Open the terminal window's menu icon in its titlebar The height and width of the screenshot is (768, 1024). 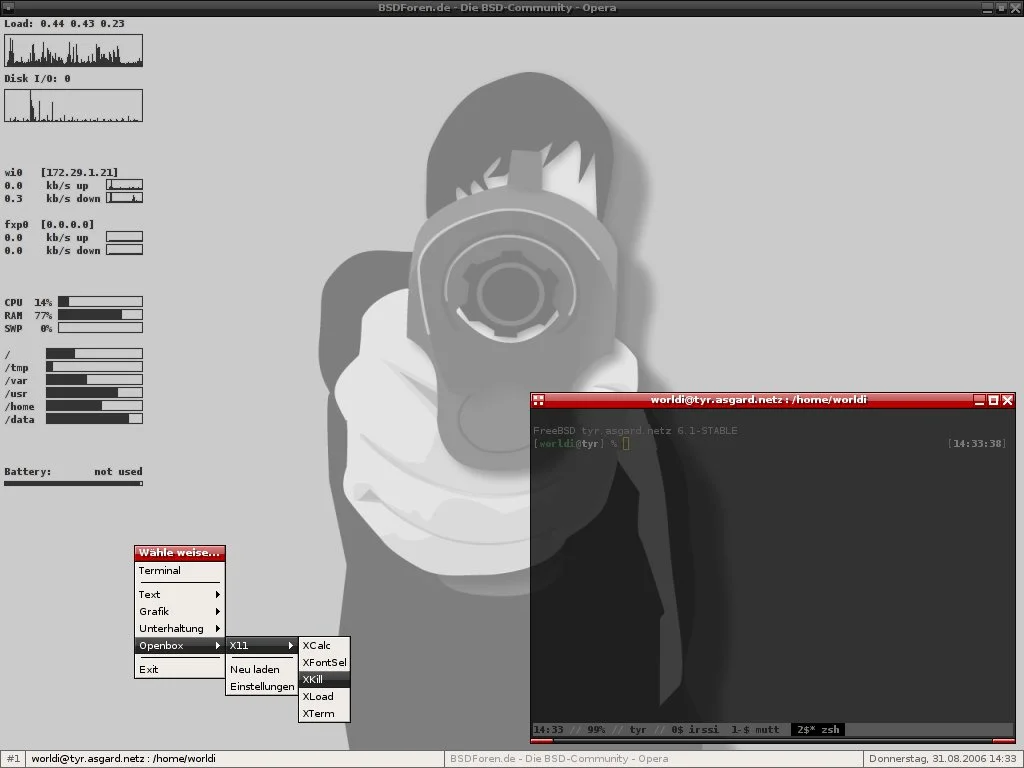pos(538,400)
